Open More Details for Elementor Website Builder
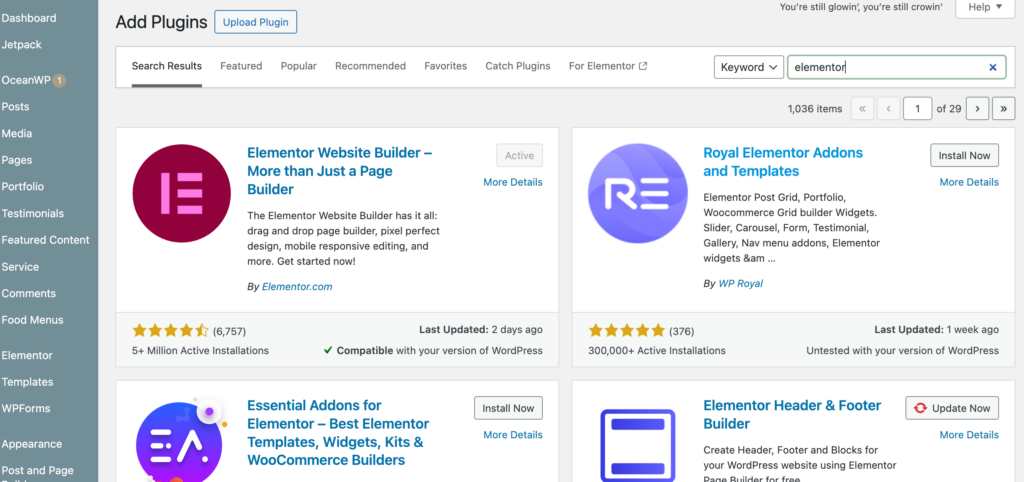The image size is (1024, 482). pyautogui.click(x=512, y=182)
